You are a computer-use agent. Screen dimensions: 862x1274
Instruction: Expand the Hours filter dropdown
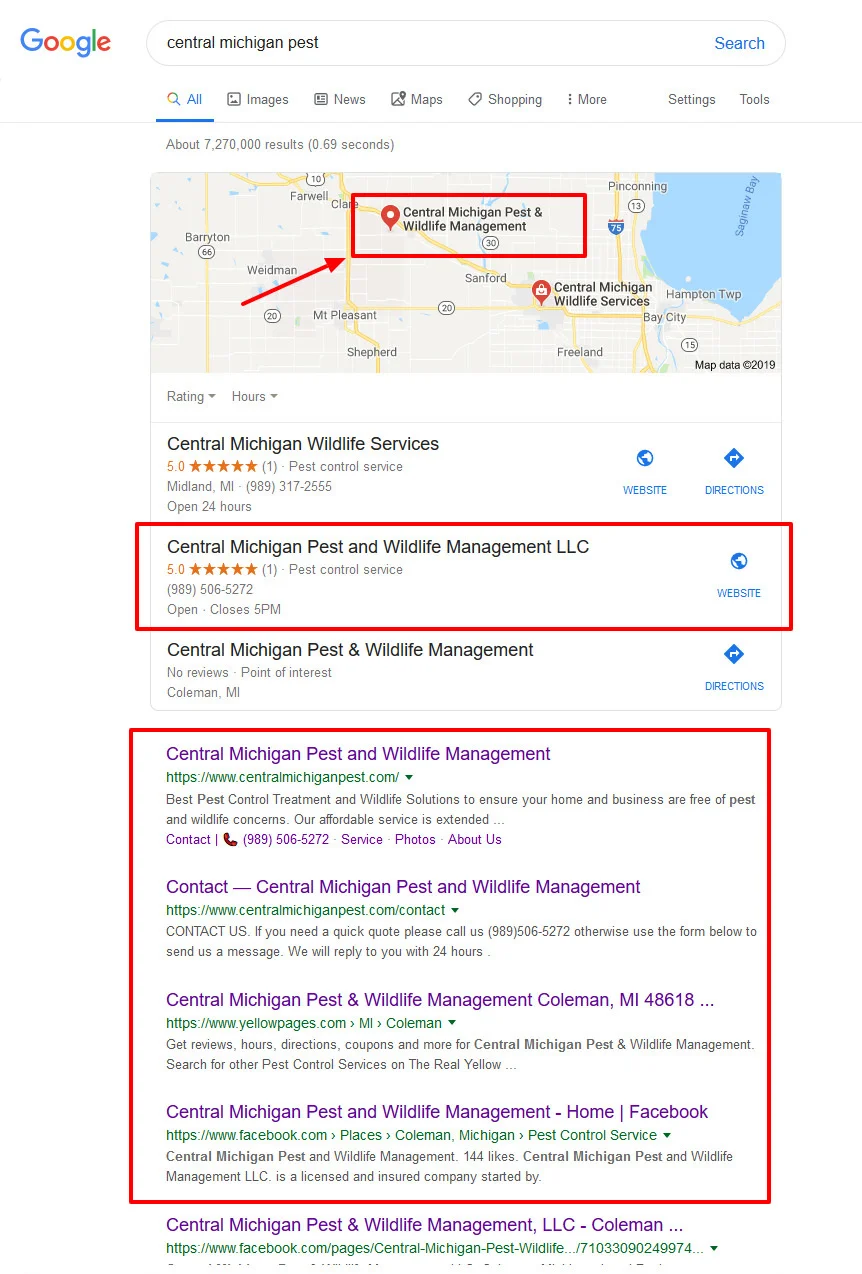click(255, 396)
